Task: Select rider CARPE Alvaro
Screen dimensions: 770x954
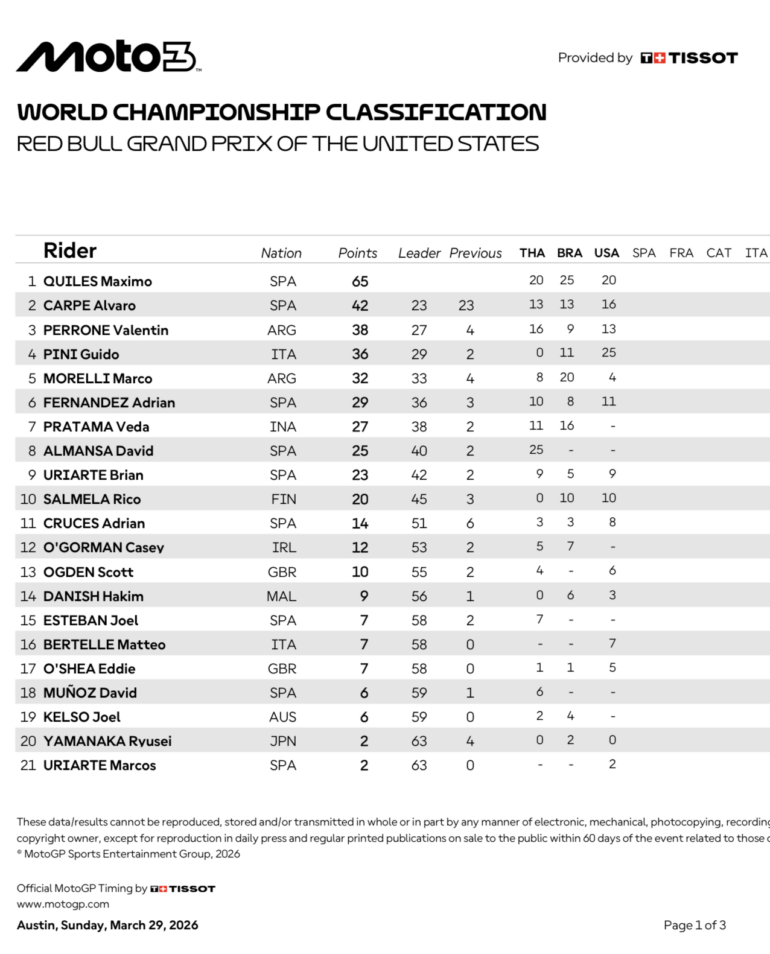Action: (90, 306)
